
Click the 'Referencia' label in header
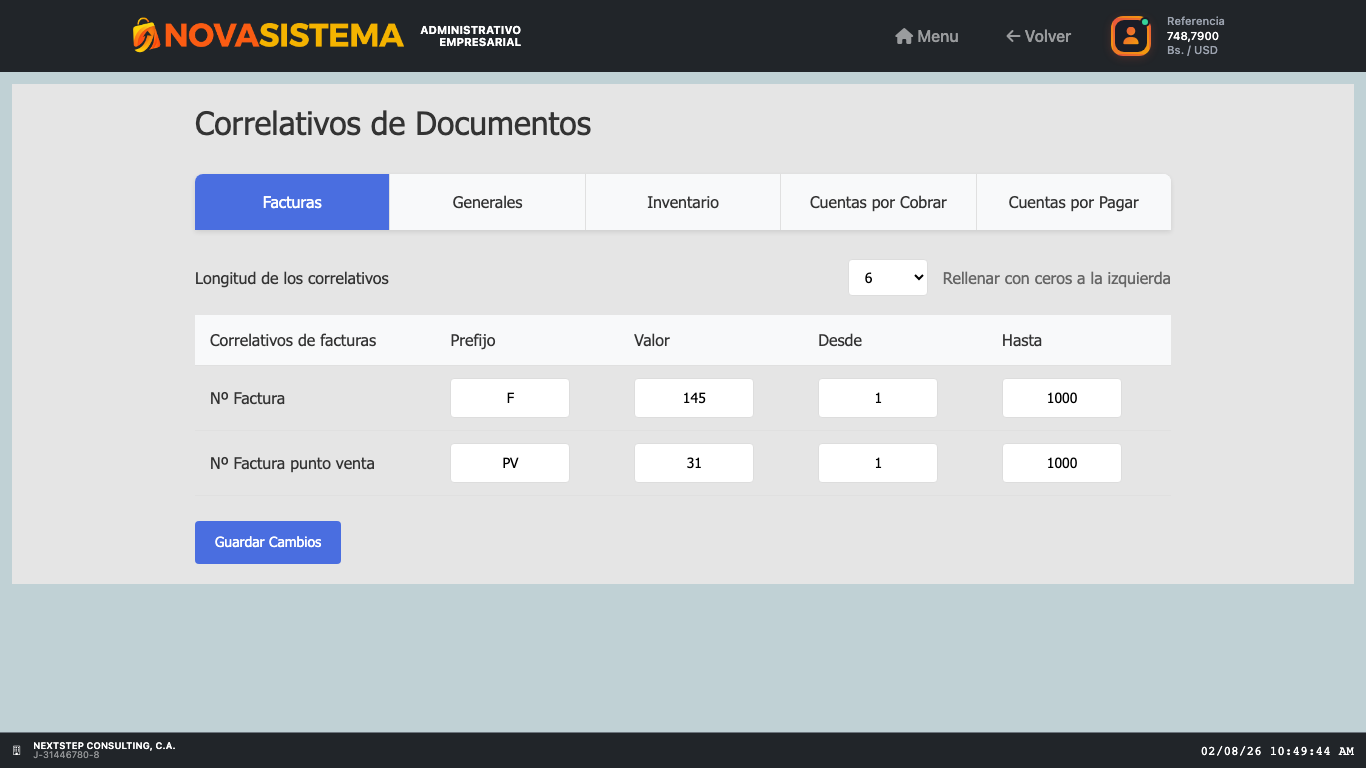coord(1195,21)
